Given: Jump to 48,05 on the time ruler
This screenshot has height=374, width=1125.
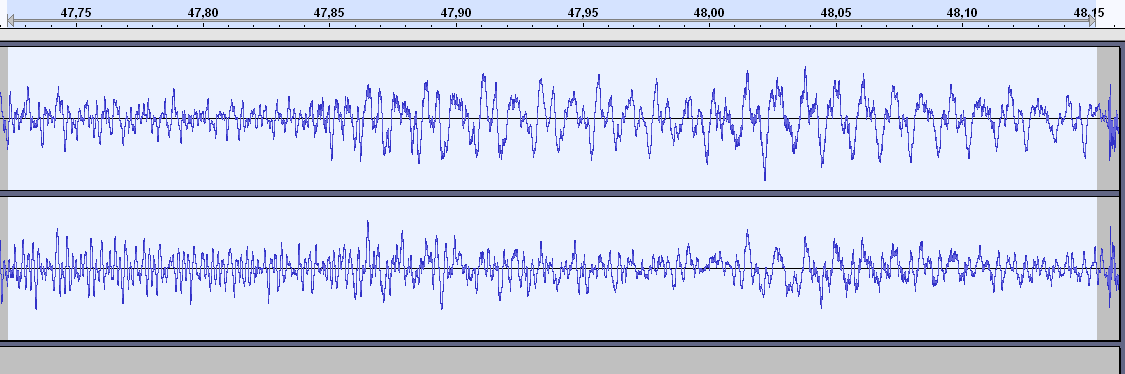Looking at the screenshot, I should click(x=836, y=12).
